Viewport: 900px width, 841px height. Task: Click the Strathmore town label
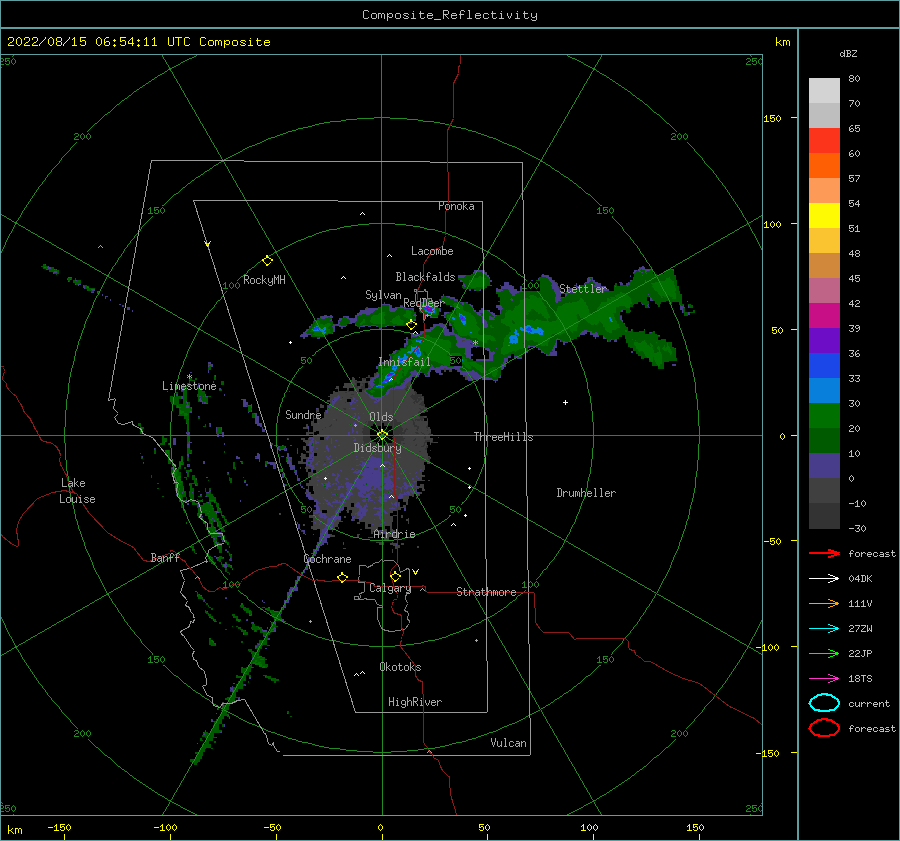point(486,592)
